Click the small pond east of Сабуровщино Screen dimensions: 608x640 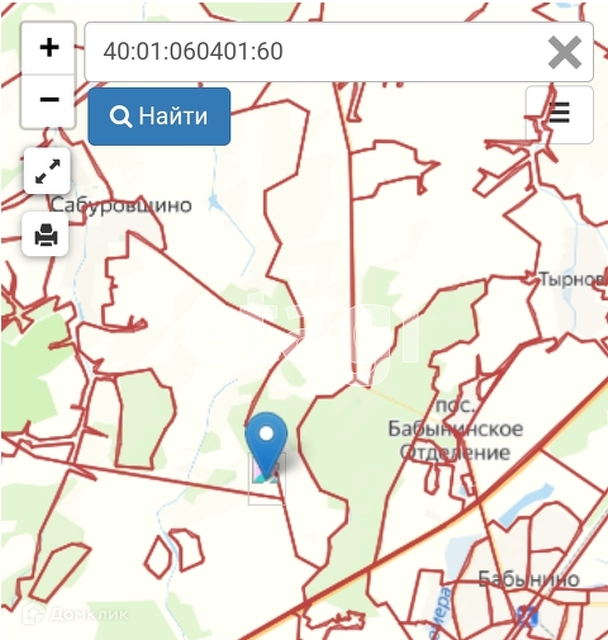tap(214, 201)
